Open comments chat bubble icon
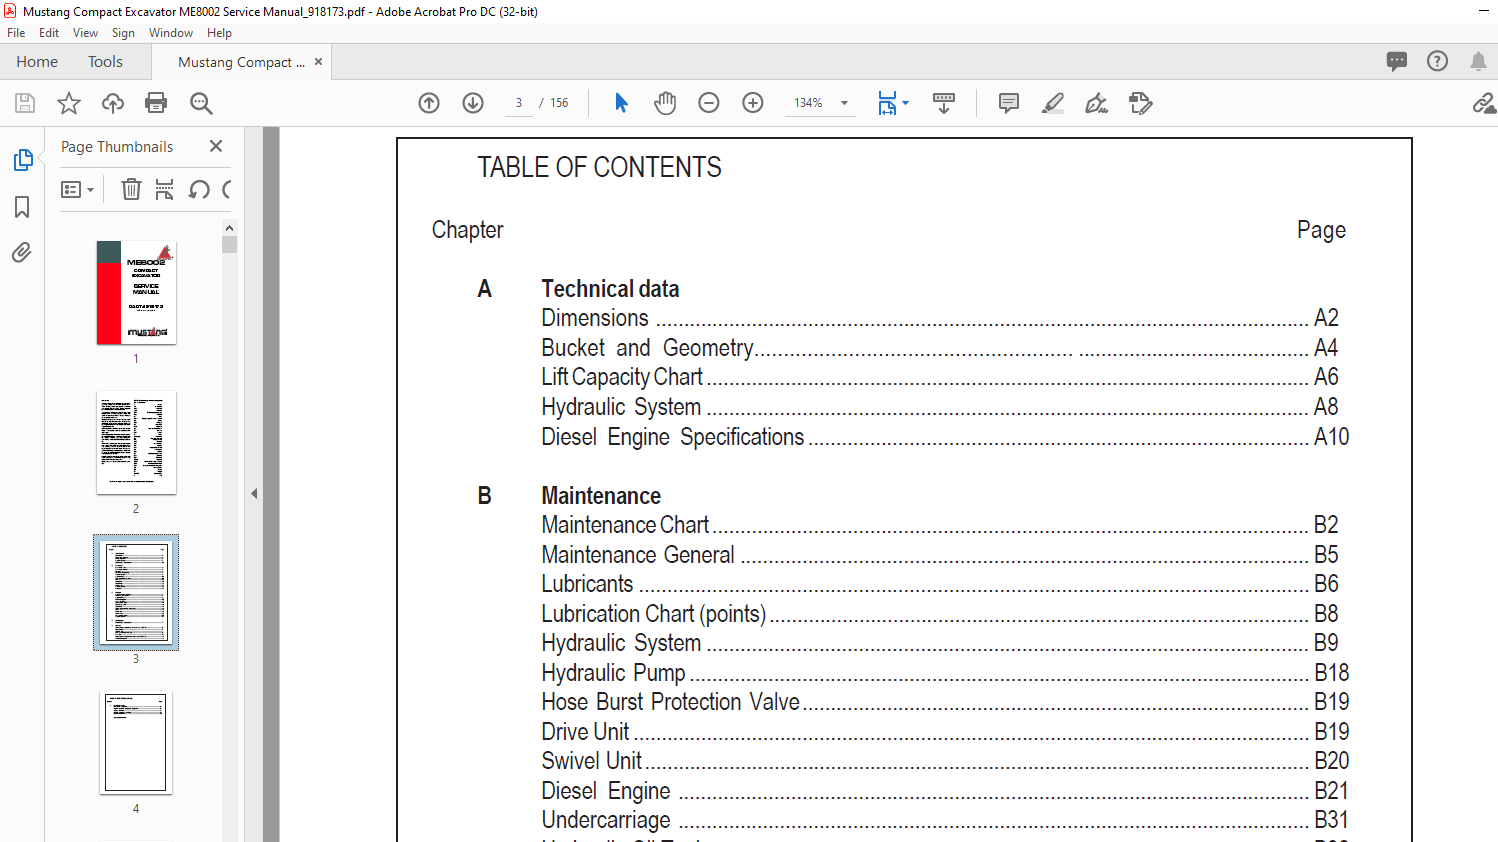 pos(1397,61)
